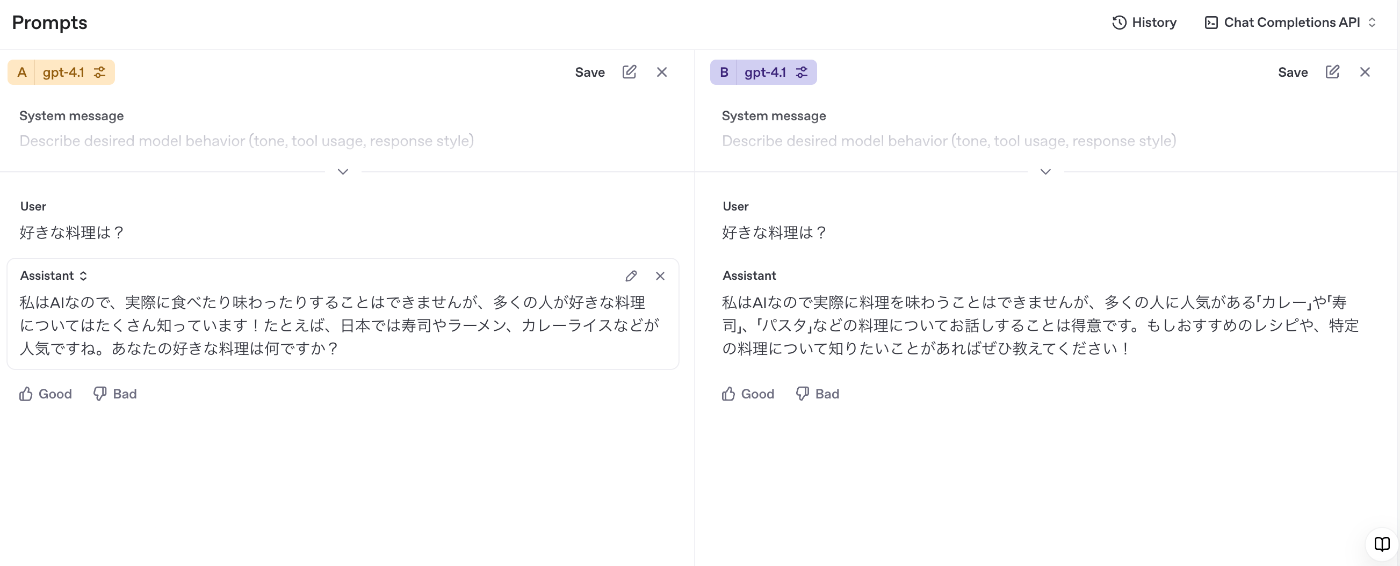Save prompt B
Image resolution: width=1400 pixels, height=566 pixels.
point(1293,72)
